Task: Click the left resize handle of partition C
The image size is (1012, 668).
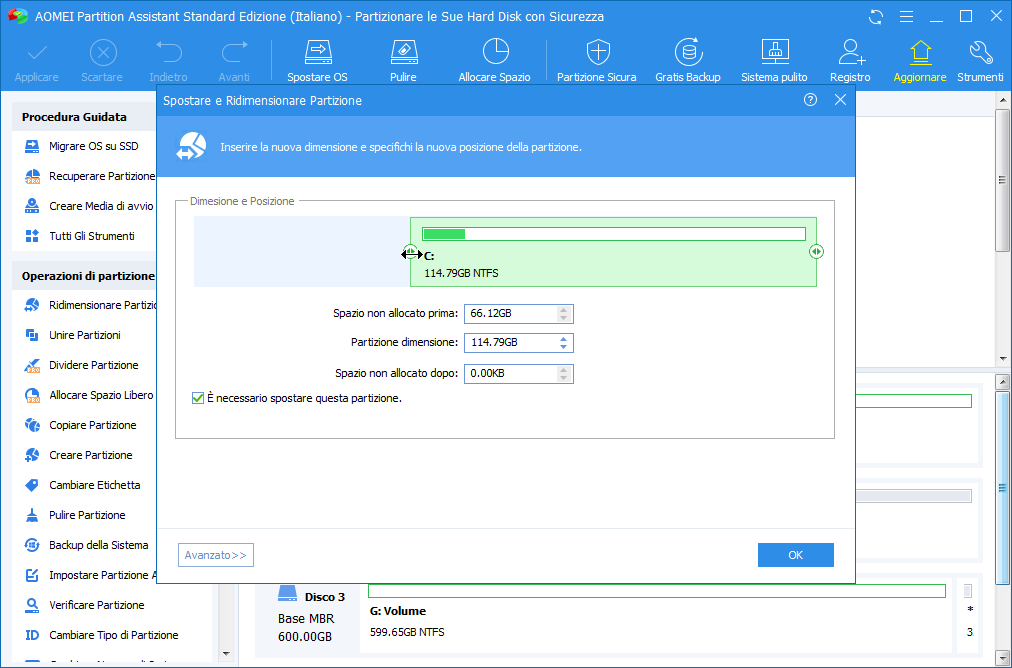Action: click(410, 252)
